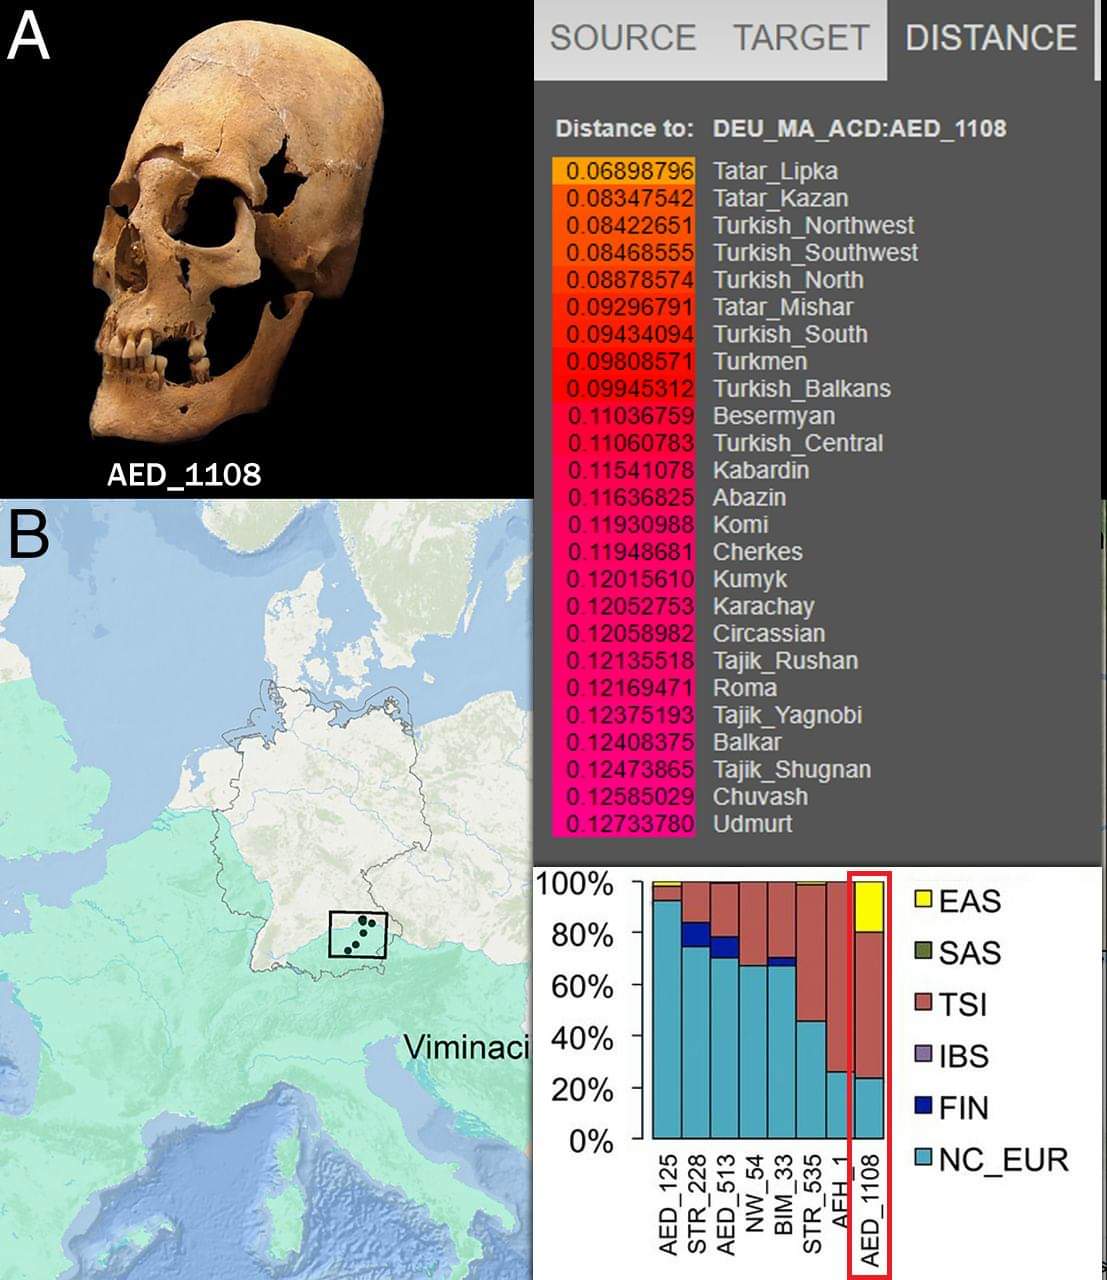1107x1280 pixels.
Task: Select the Circassian population row
Action: [689, 633]
